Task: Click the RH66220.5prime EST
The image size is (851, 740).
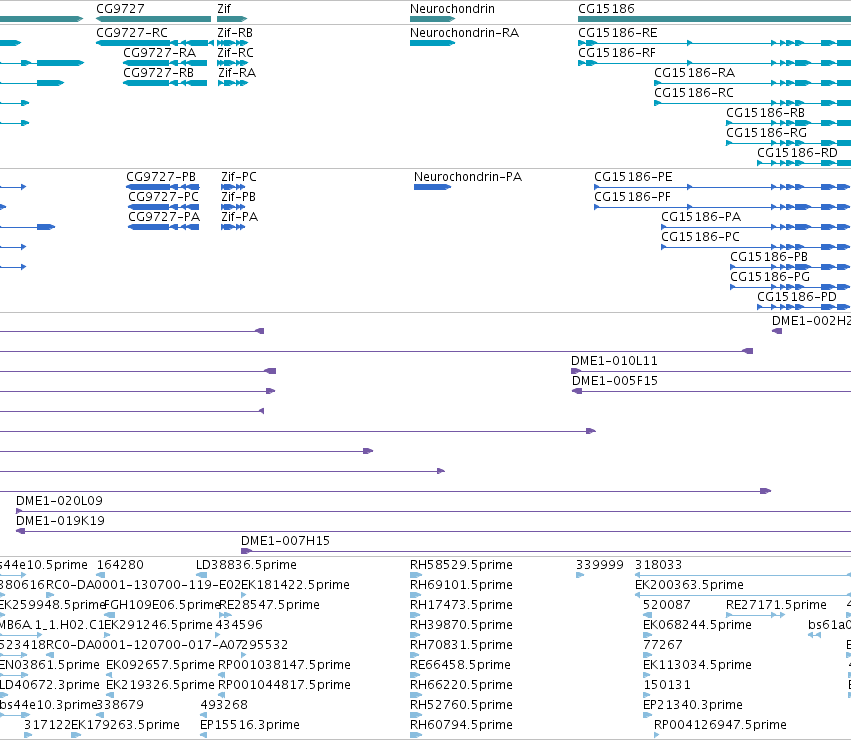Action: tap(461, 686)
